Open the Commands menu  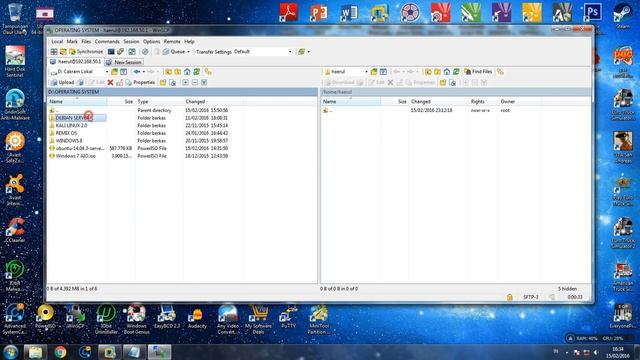coord(107,42)
